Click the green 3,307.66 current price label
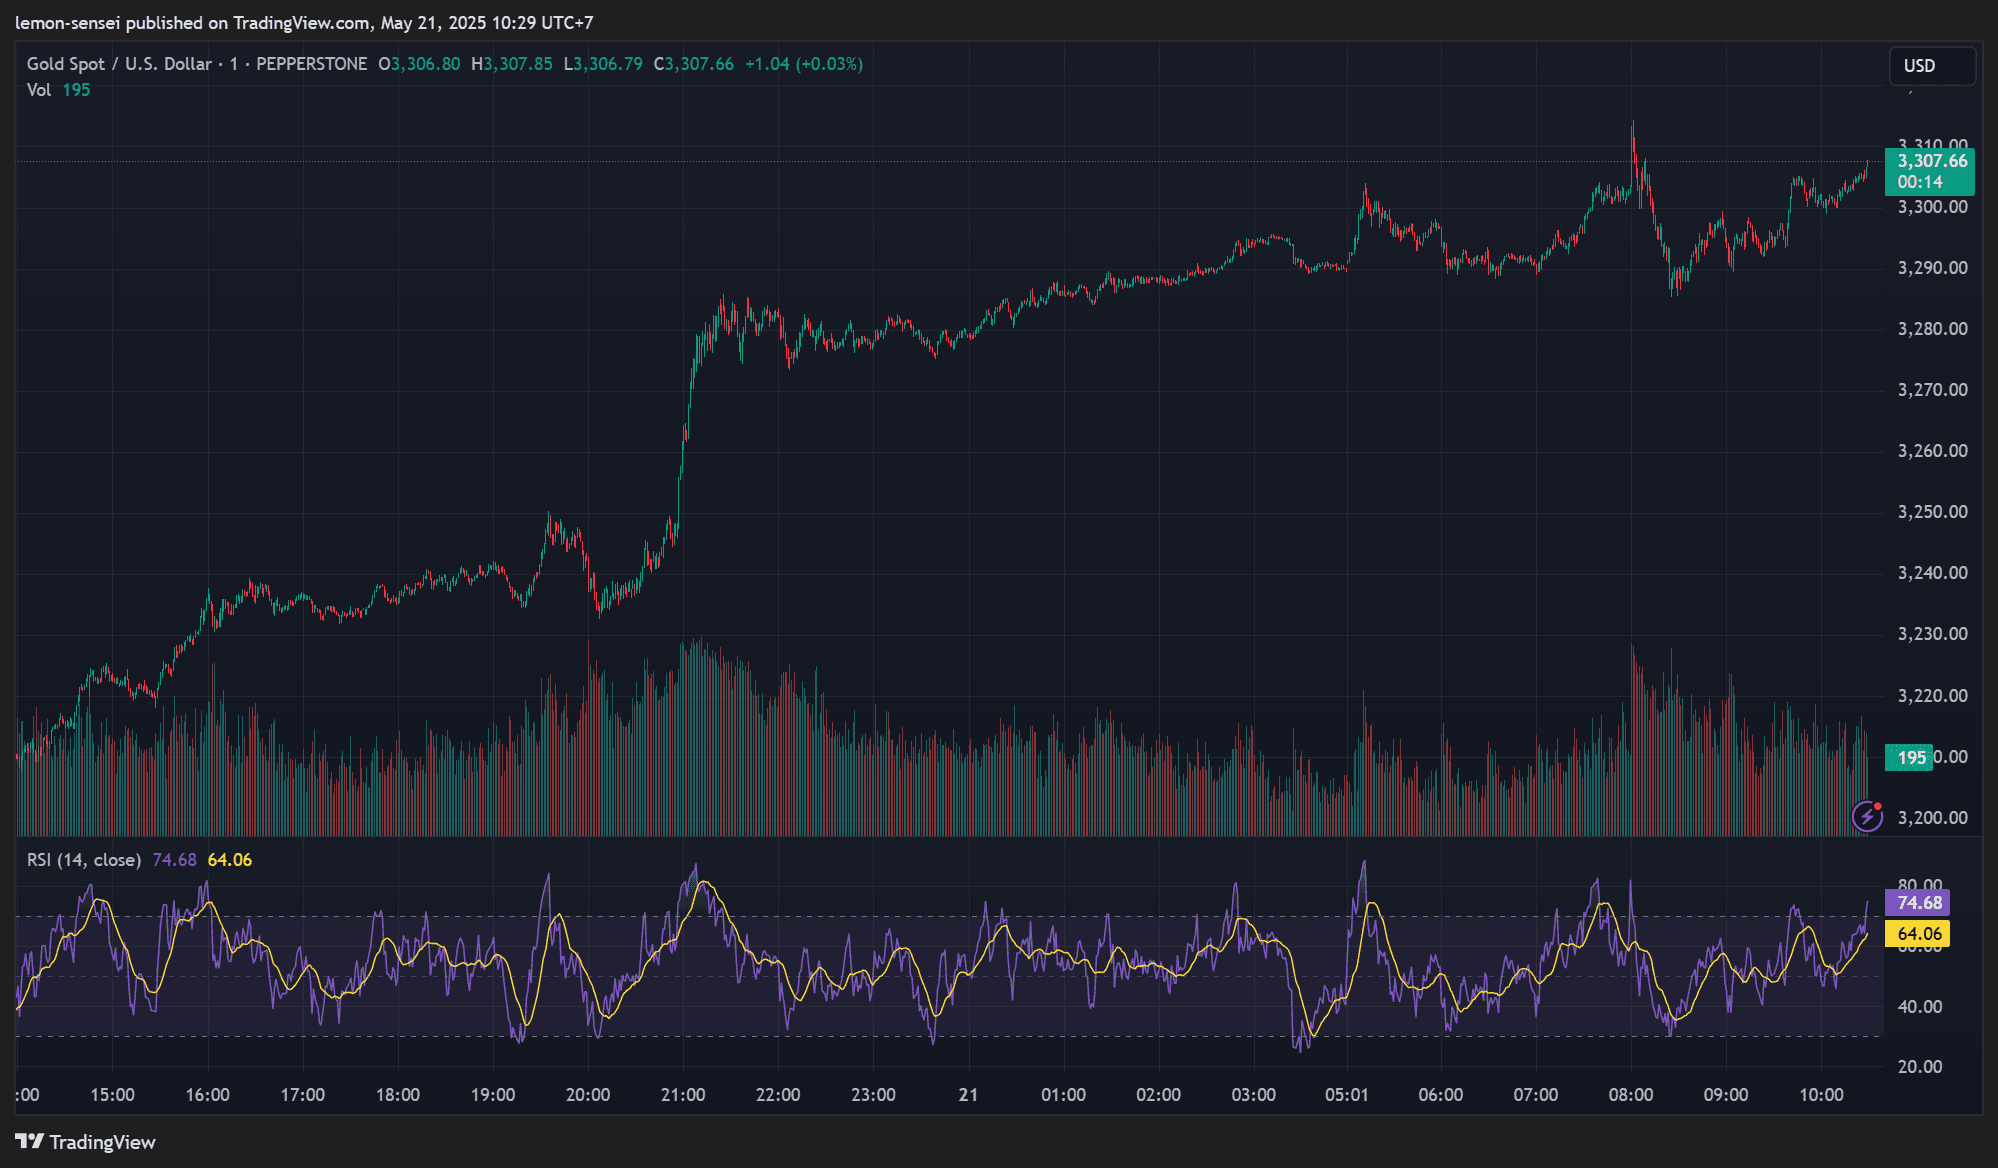1998x1168 pixels. 1930,161
